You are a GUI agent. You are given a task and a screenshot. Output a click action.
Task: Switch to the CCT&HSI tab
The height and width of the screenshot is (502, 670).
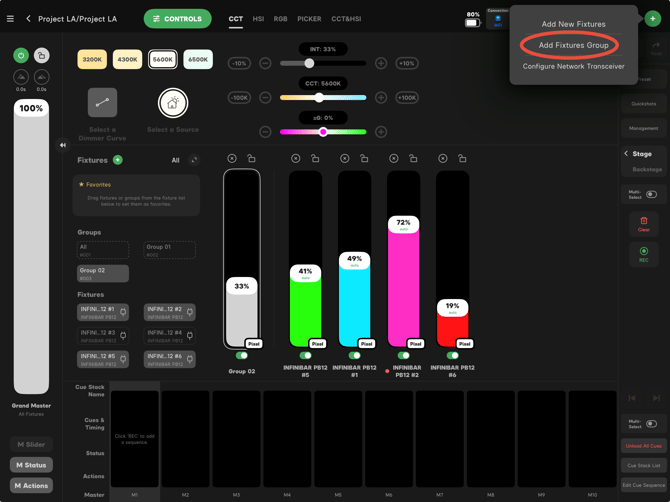pos(346,19)
